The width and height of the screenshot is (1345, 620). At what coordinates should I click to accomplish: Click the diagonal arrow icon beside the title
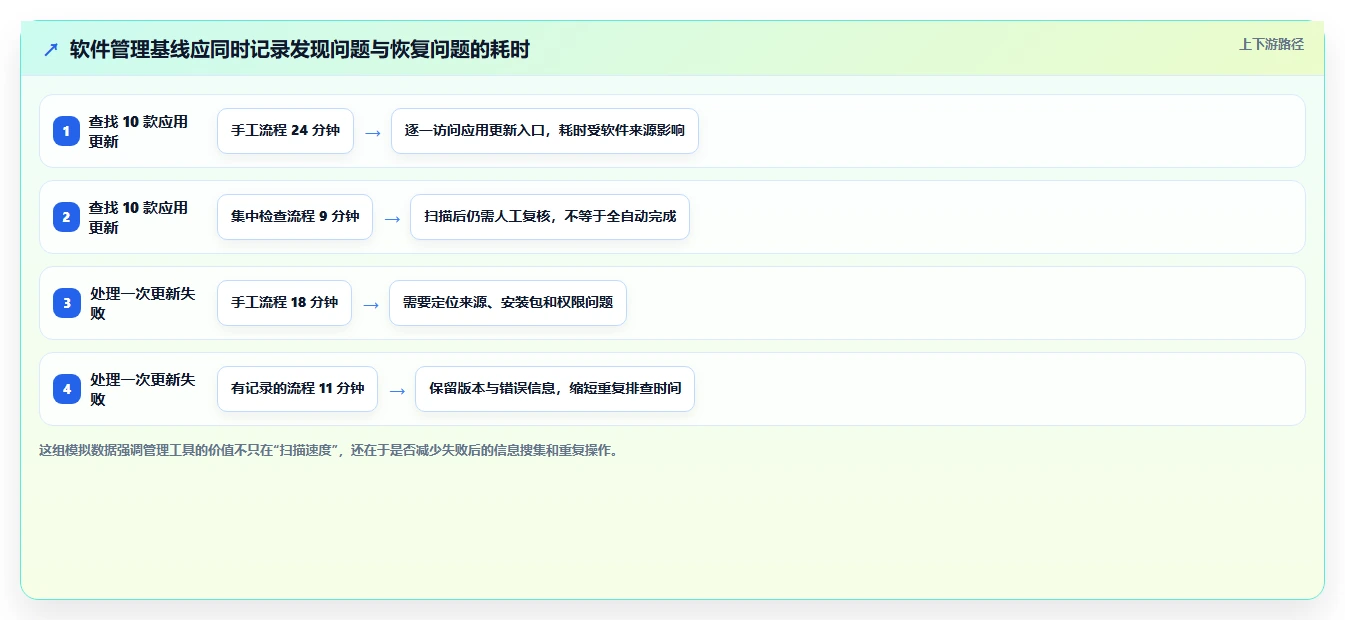tap(51, 49)
